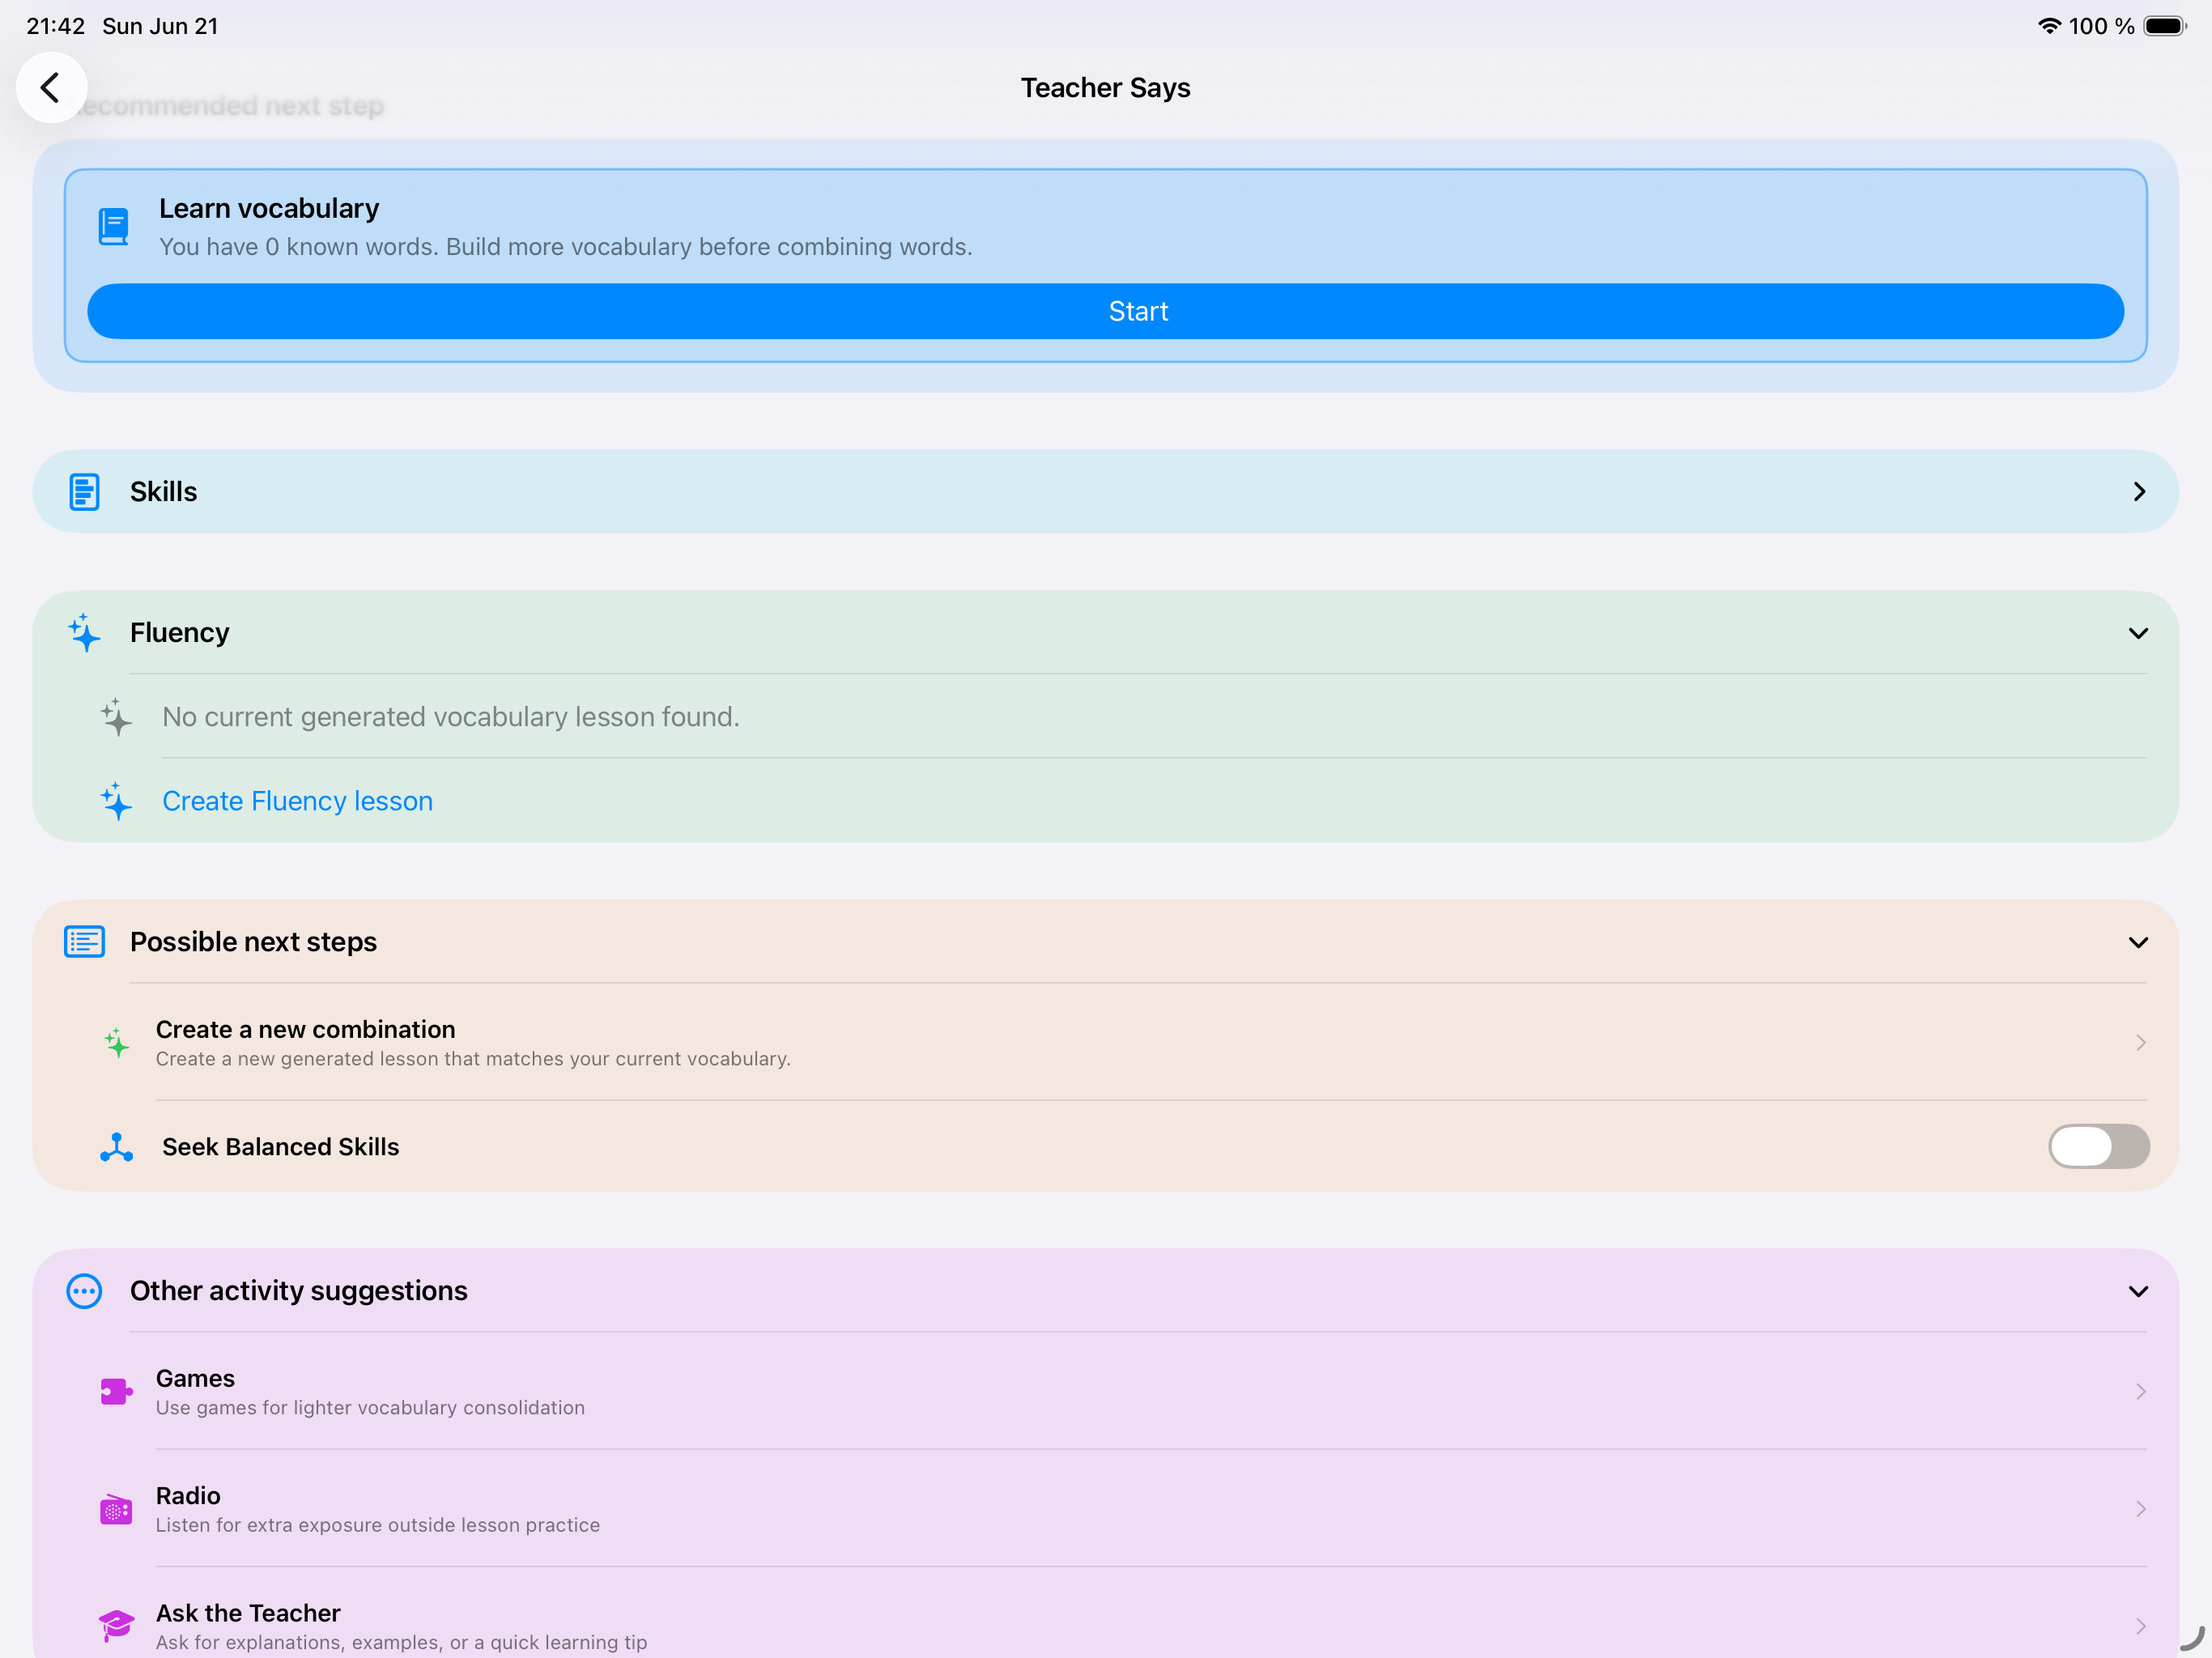This screenshot has width=2212, height=1658.
Task: Open Create a new combination chevron
Action: tap(2140, 1042)
